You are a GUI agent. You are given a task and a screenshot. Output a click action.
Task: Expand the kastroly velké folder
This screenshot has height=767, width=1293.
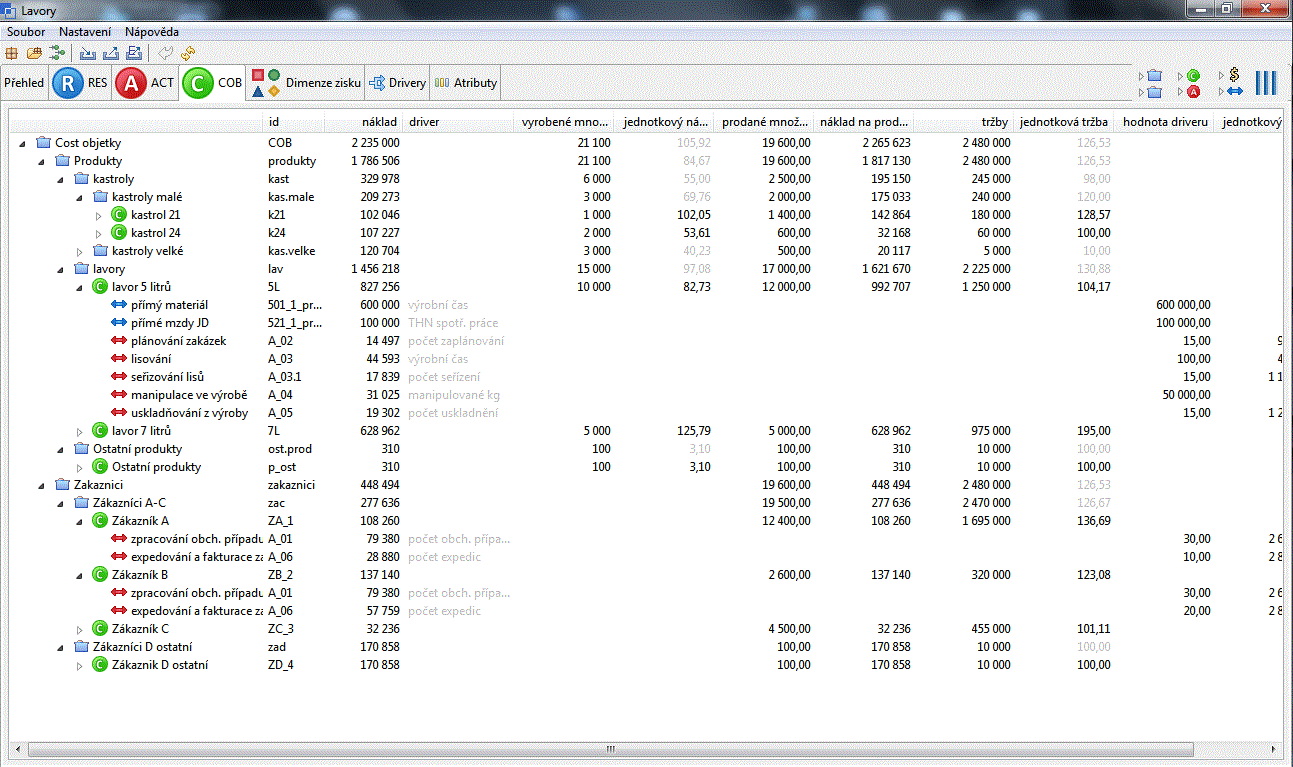(x=80, y=251)
